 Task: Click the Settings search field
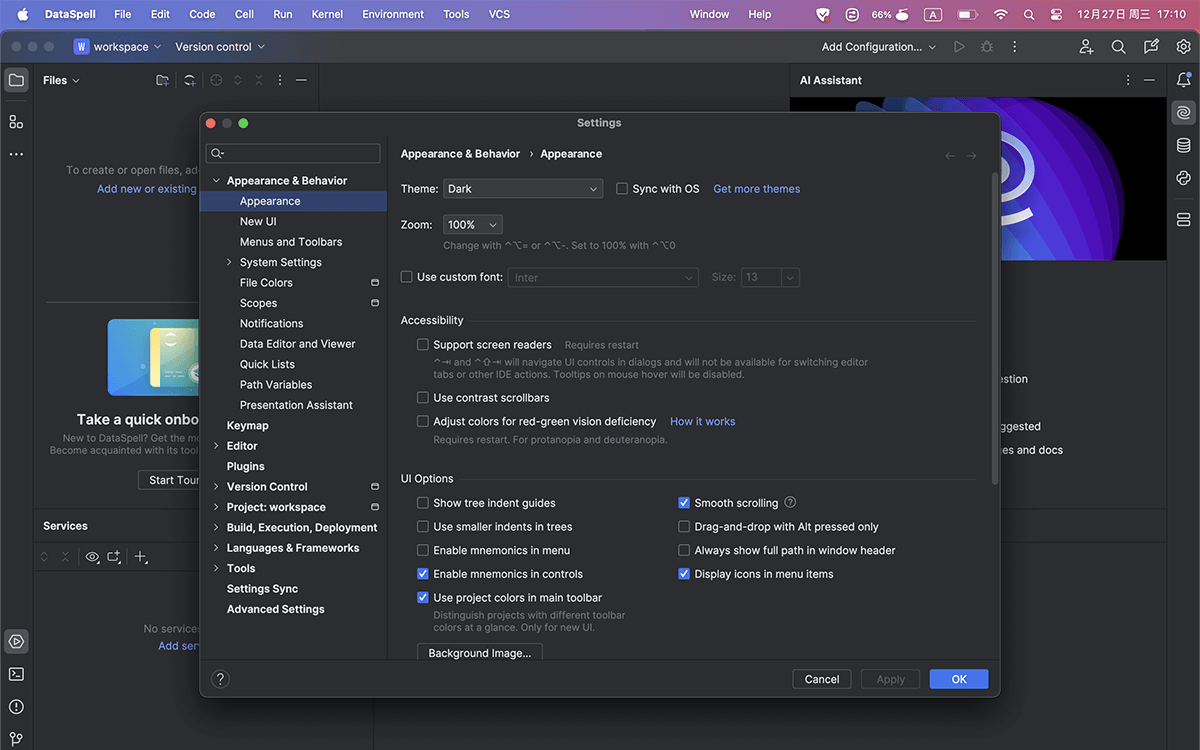(x=293, y=153)
